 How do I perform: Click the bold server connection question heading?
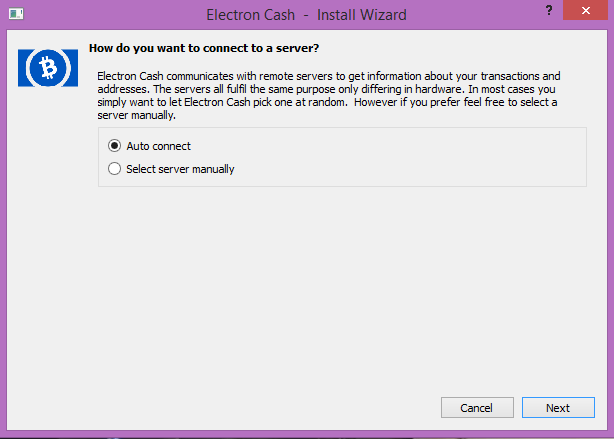(210, 47)
